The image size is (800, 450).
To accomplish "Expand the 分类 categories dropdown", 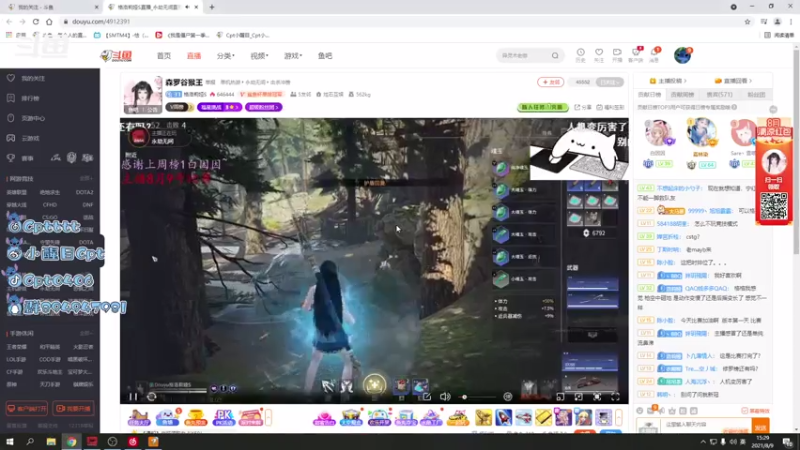I will click(226, 56).
